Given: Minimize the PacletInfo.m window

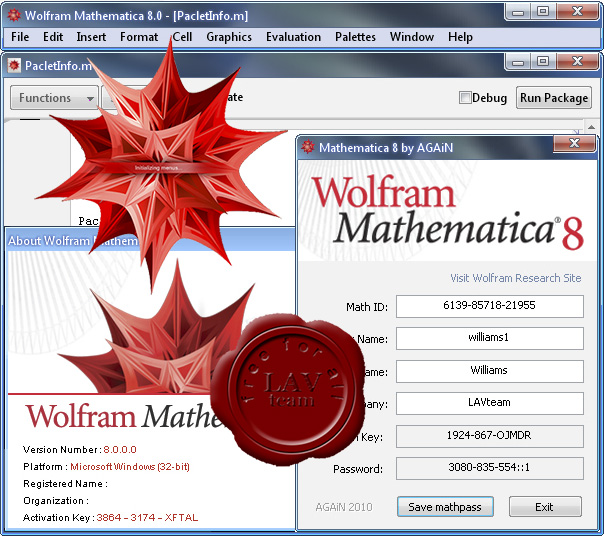Looking at the screenshot, I should [517, 62].
